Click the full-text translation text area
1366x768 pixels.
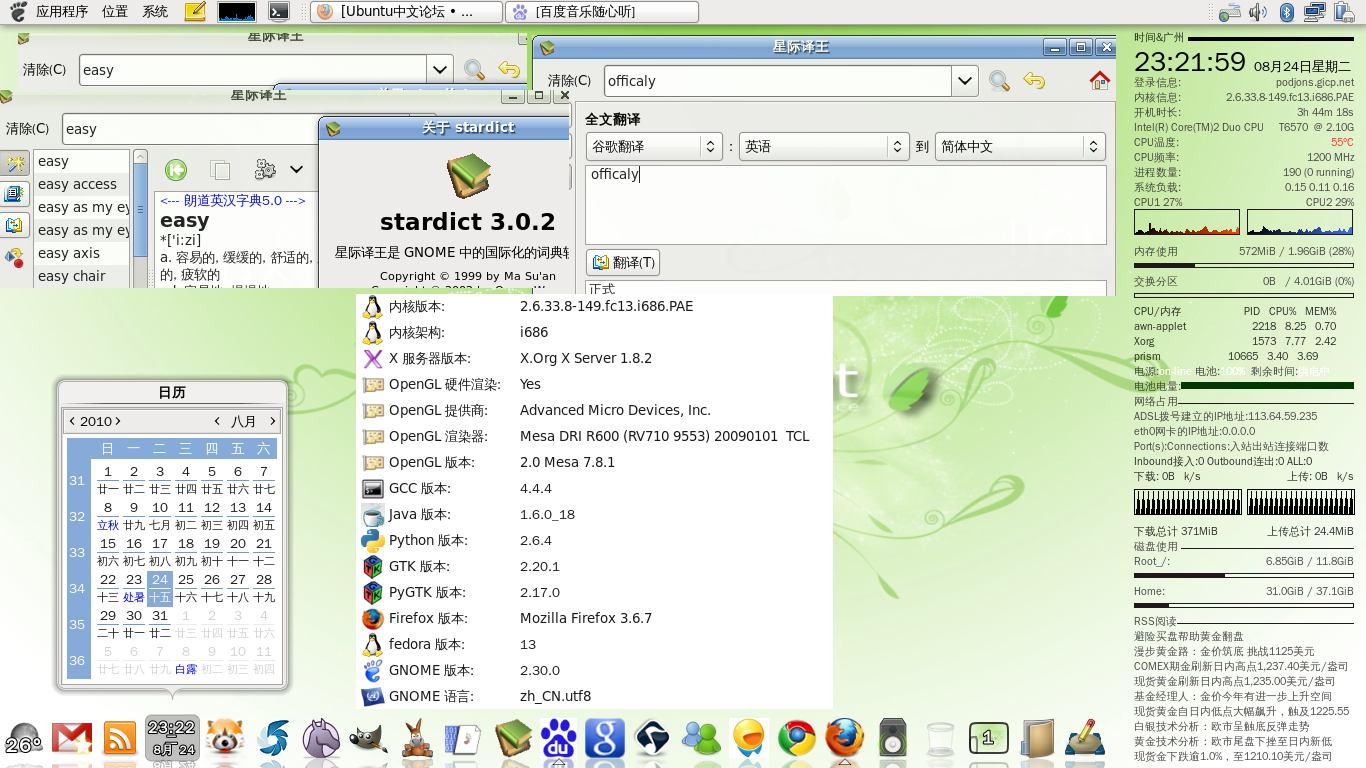[846, 205]
